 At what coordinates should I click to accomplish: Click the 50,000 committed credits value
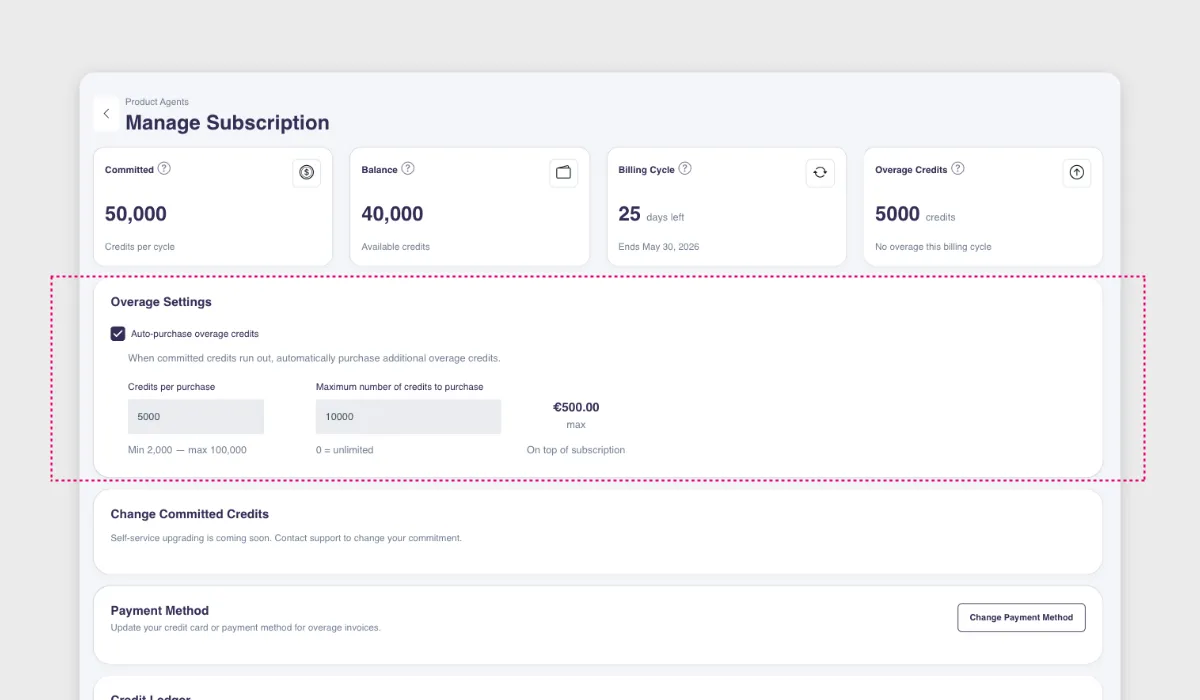pyautogui.click(x=136, y=214)
